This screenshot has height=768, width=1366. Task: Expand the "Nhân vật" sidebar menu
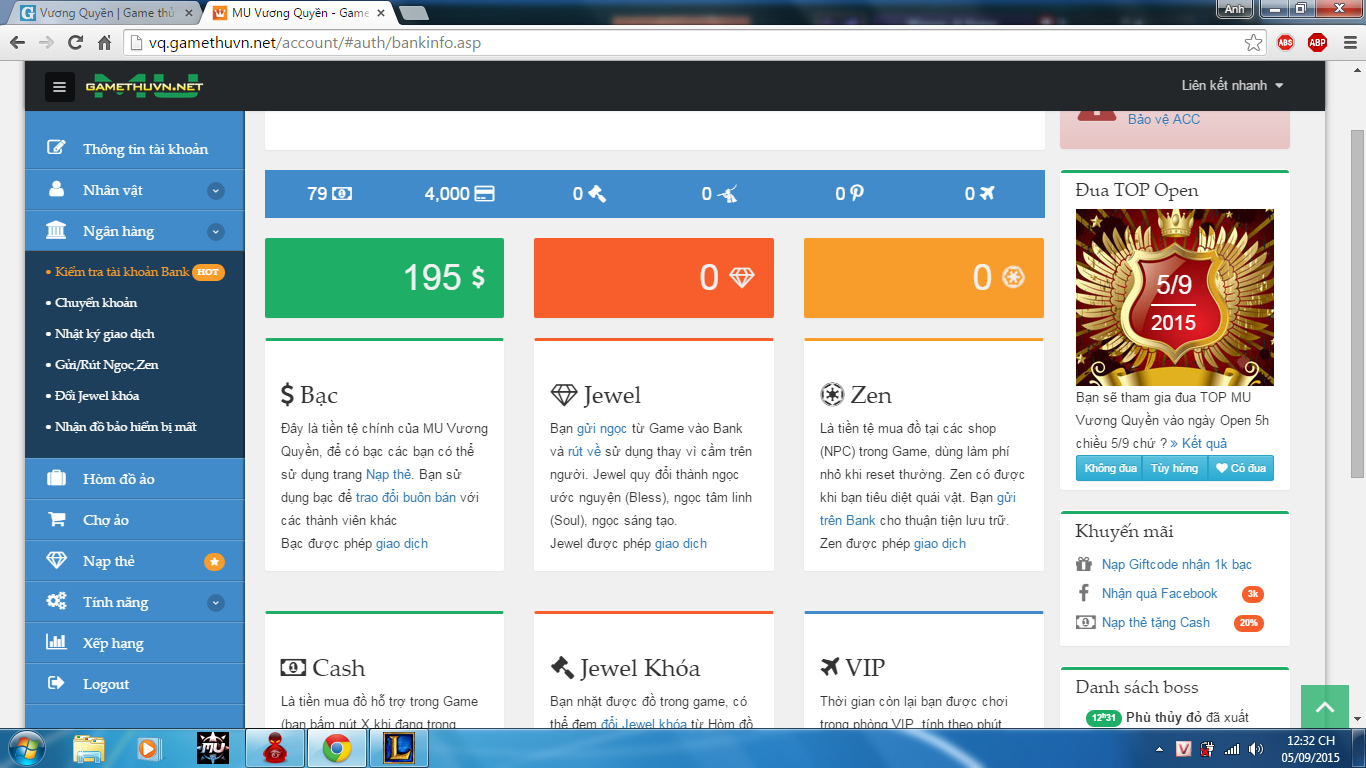tap(215, 191)
